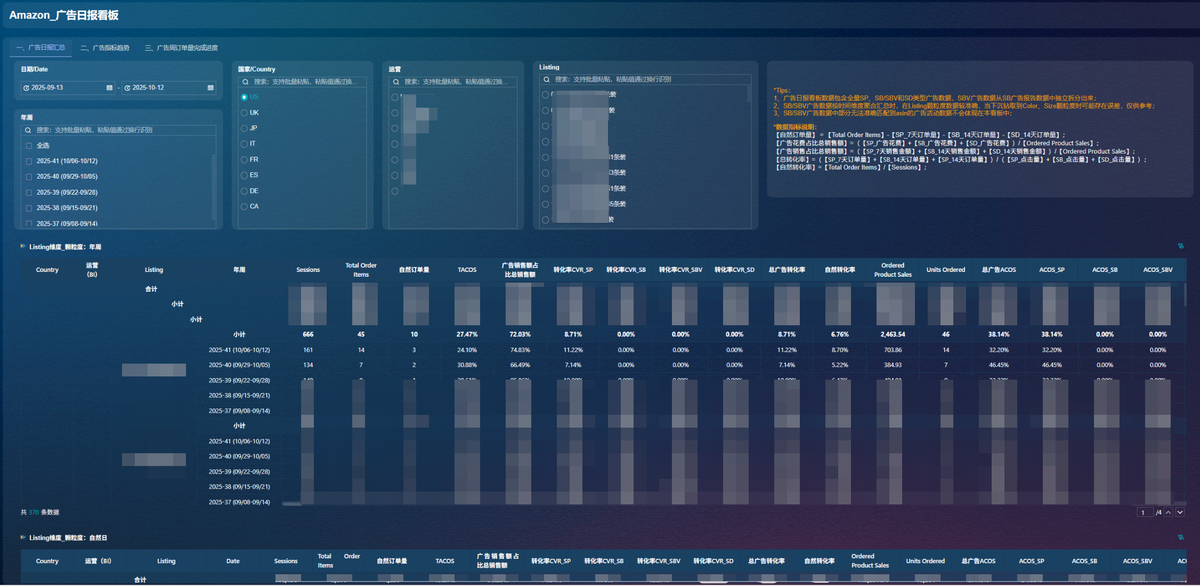Check the 全选 checkbox in 年周 filter
Image resolution: width=1200 pixels, height=586 pixels.
(x=29, y=145)
